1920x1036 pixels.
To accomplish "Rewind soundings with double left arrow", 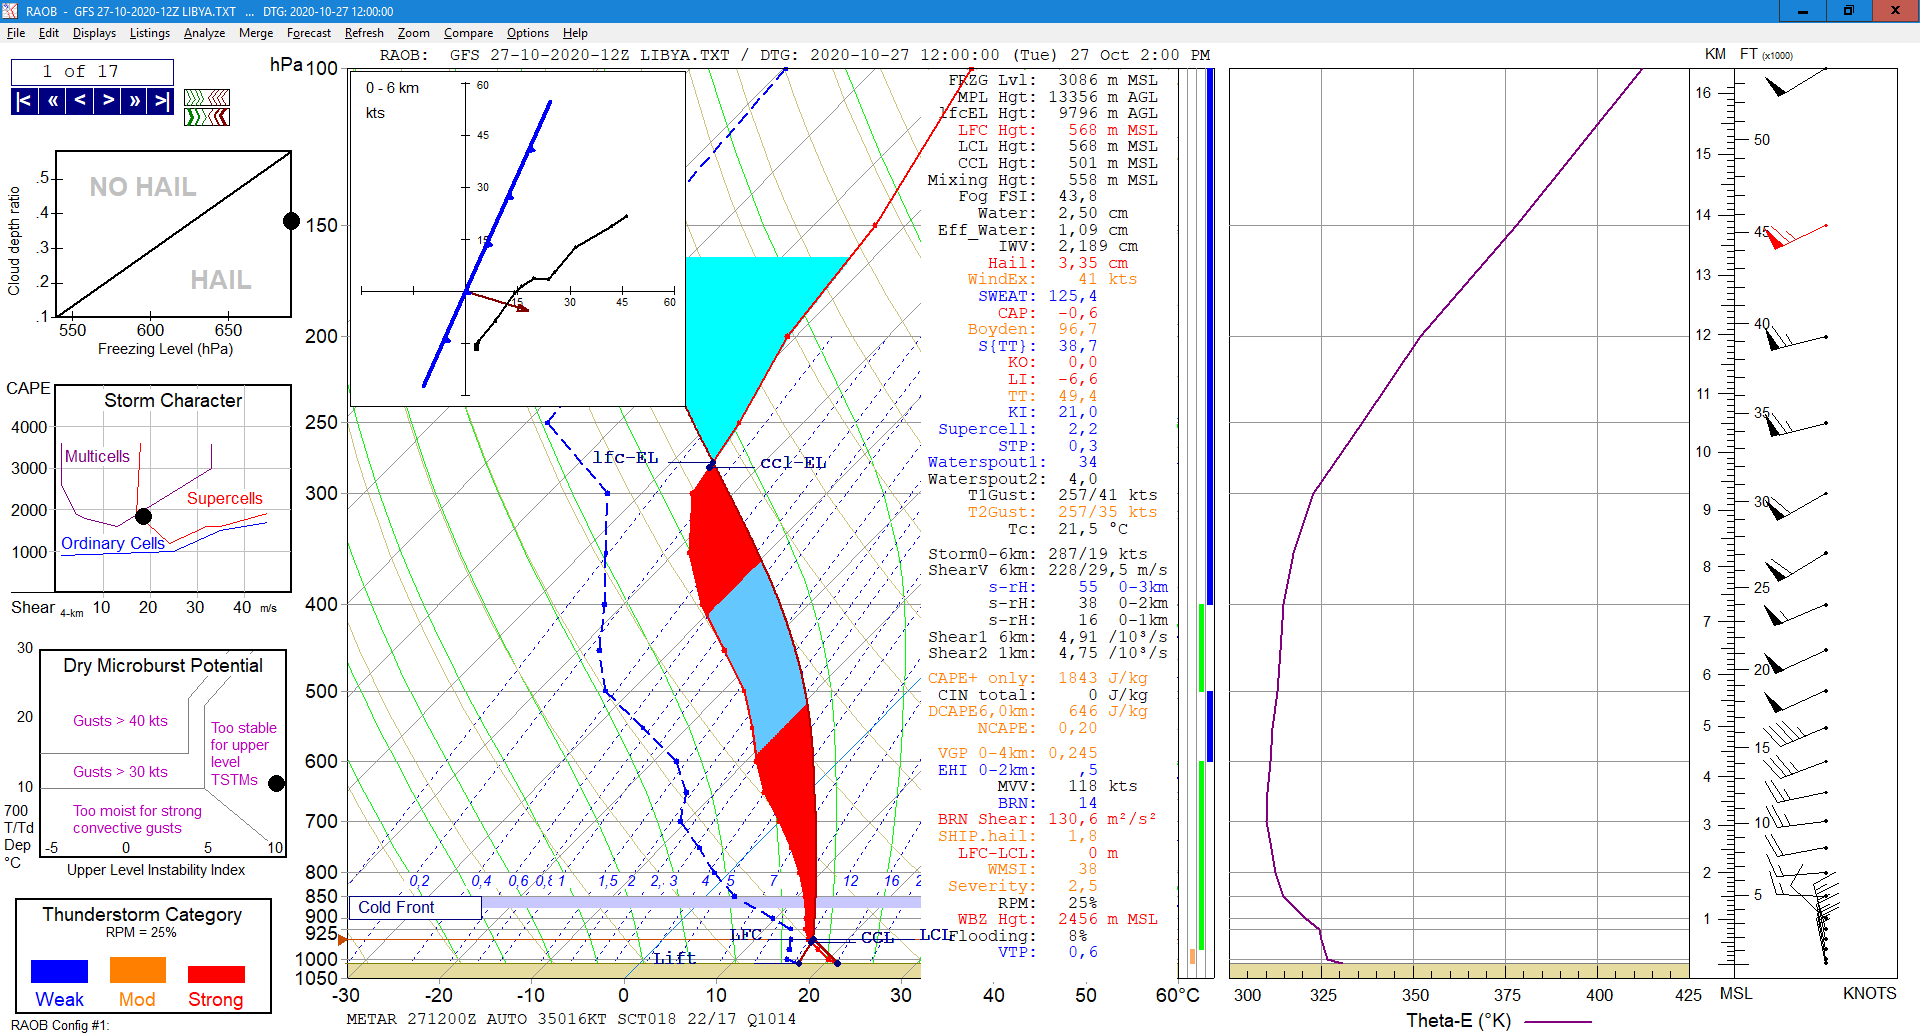I will coord(52,101).
